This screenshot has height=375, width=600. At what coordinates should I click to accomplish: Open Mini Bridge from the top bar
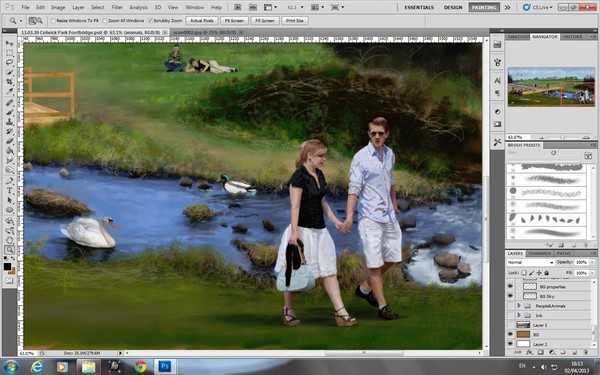click(x=253, y=7)
